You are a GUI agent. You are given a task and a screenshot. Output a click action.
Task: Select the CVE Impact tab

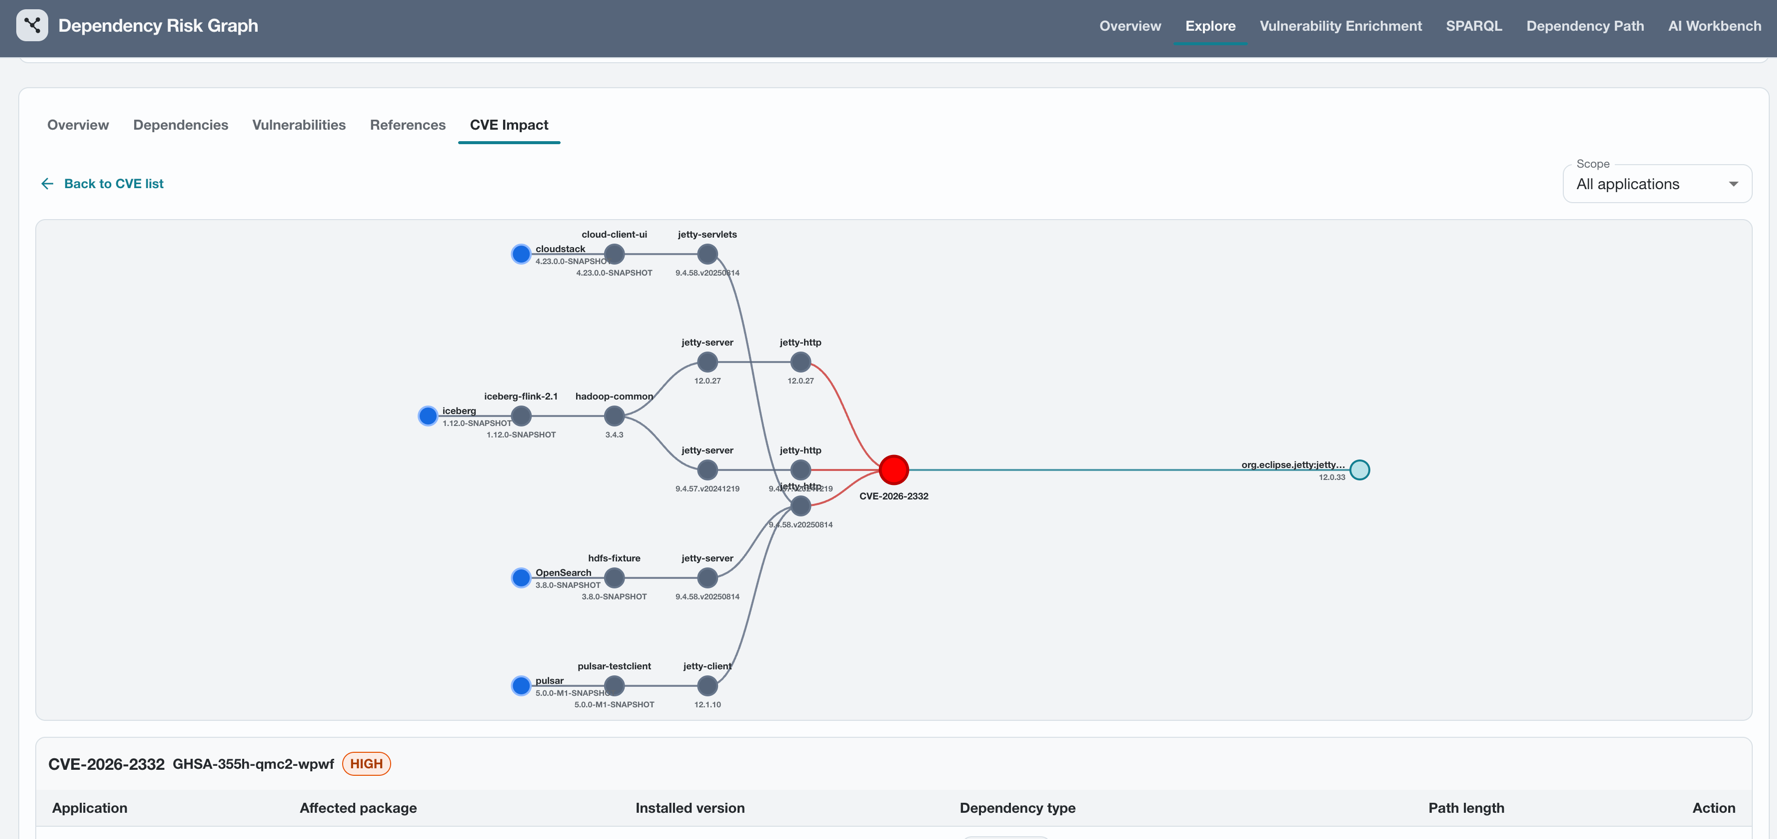pos(509,125)
